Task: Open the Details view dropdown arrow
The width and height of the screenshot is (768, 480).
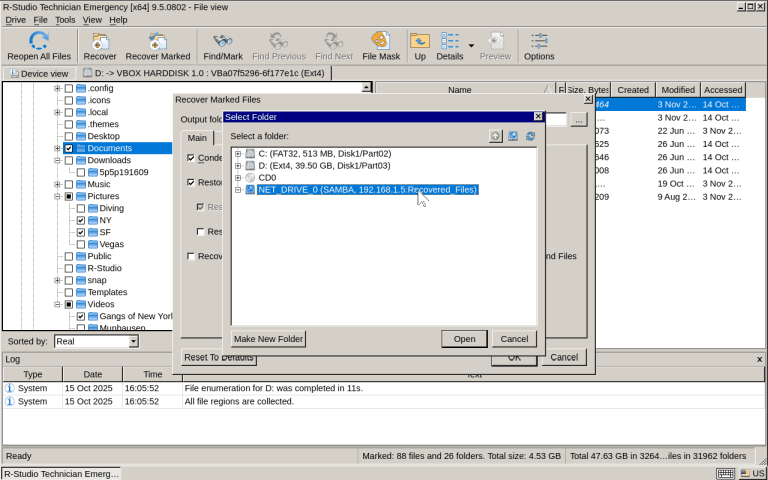Action: pyautogui.click(x=471, y=45)
